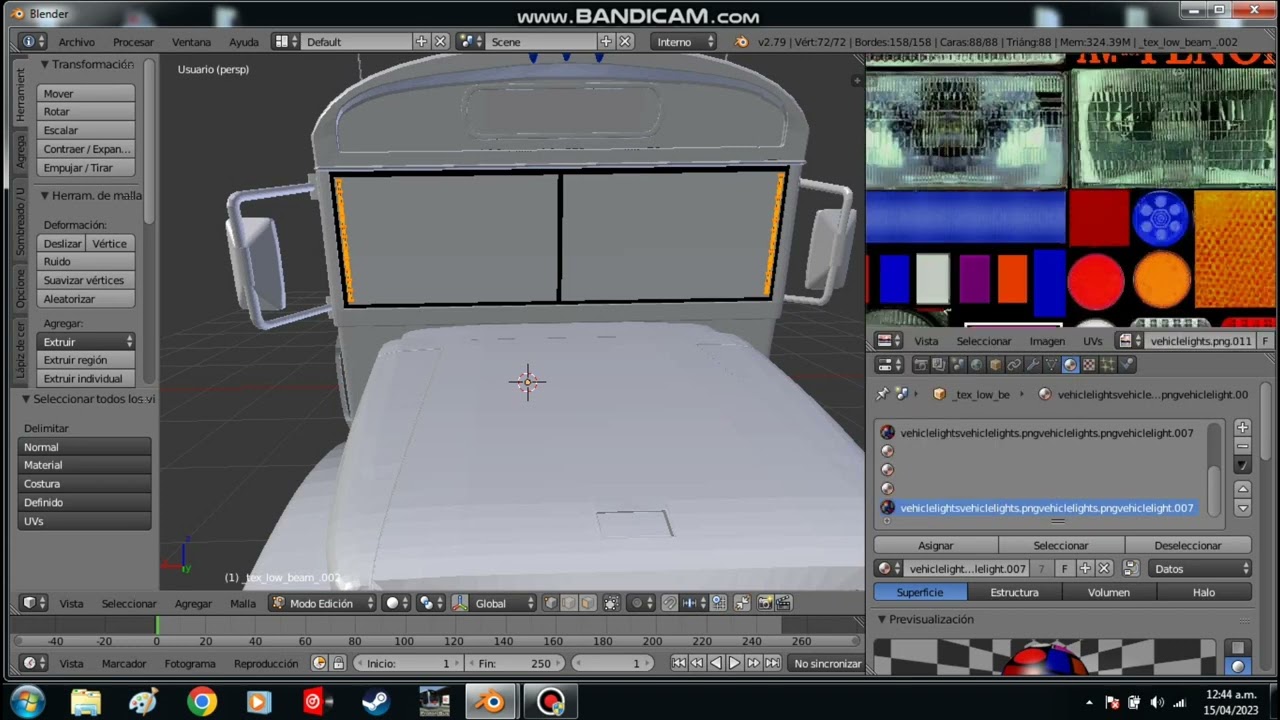Play animation forward in timeline
This screenshot has height=720, width=1280.
(x=734, y=663)
